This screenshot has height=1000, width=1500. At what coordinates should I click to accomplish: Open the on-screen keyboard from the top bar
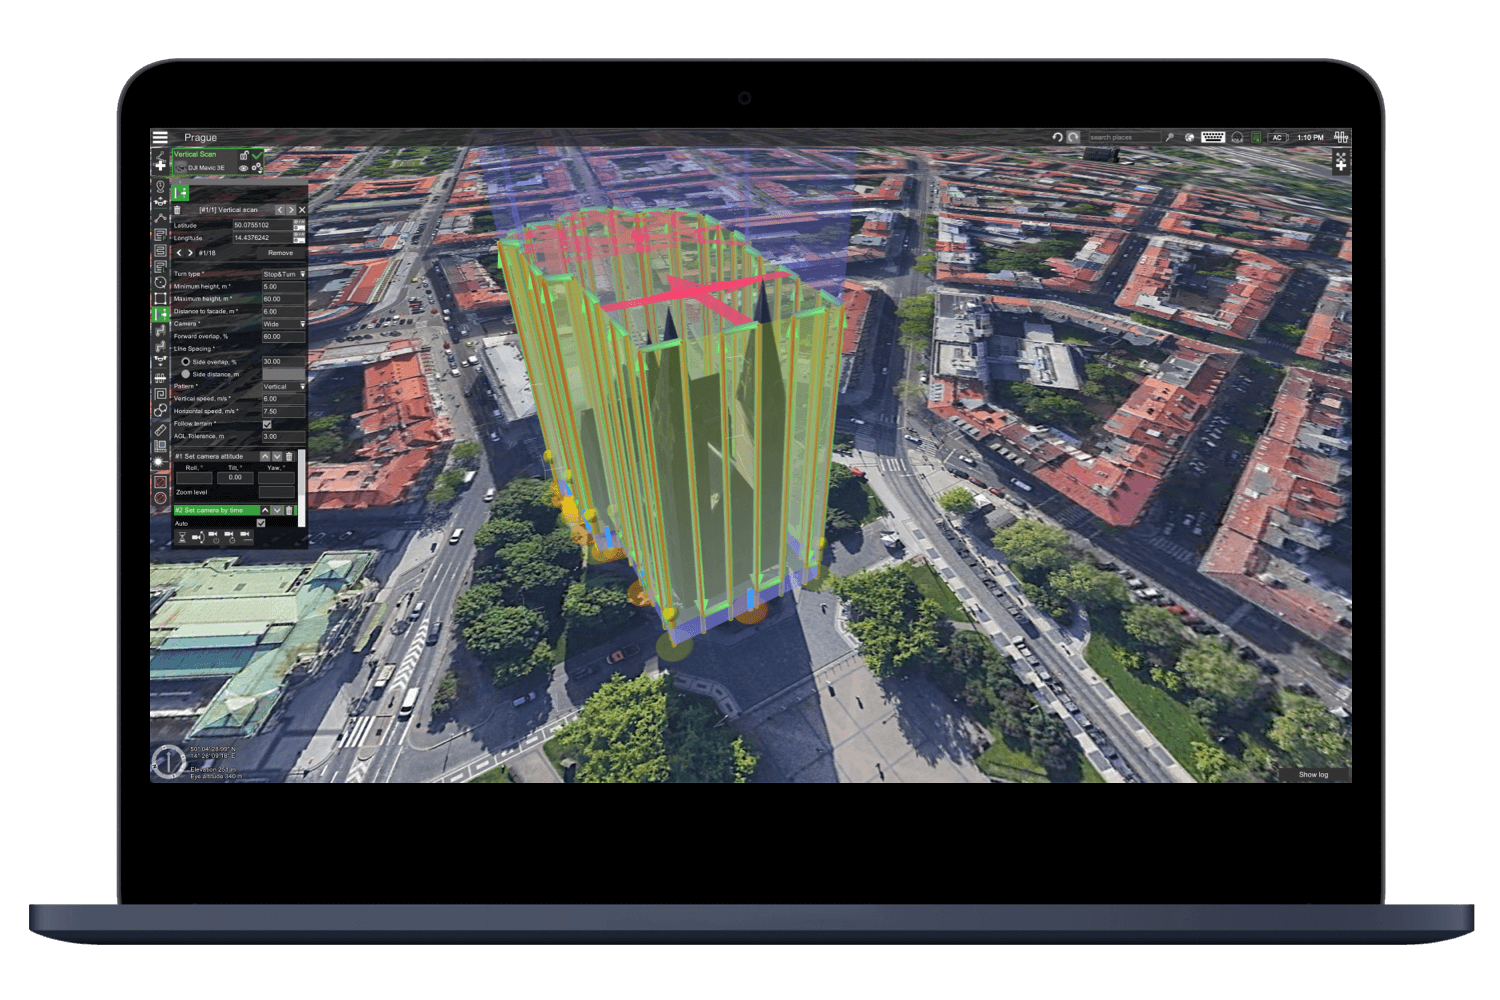pos(1213,137)
